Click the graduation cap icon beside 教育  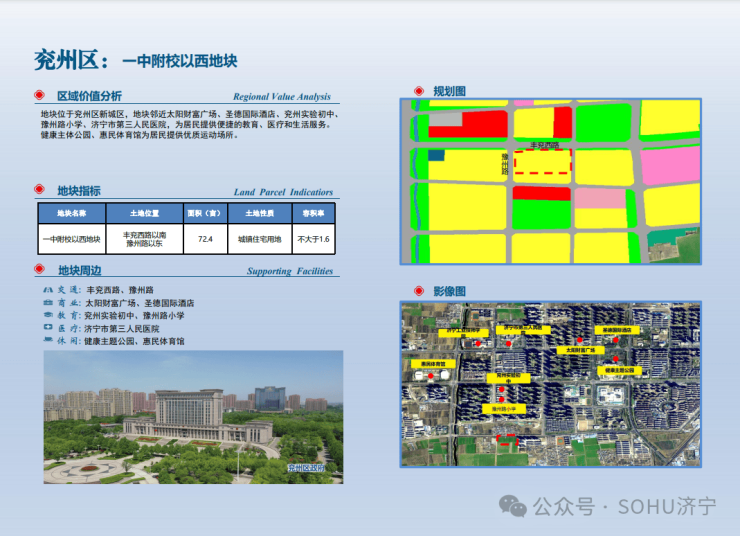coord(47,316)
